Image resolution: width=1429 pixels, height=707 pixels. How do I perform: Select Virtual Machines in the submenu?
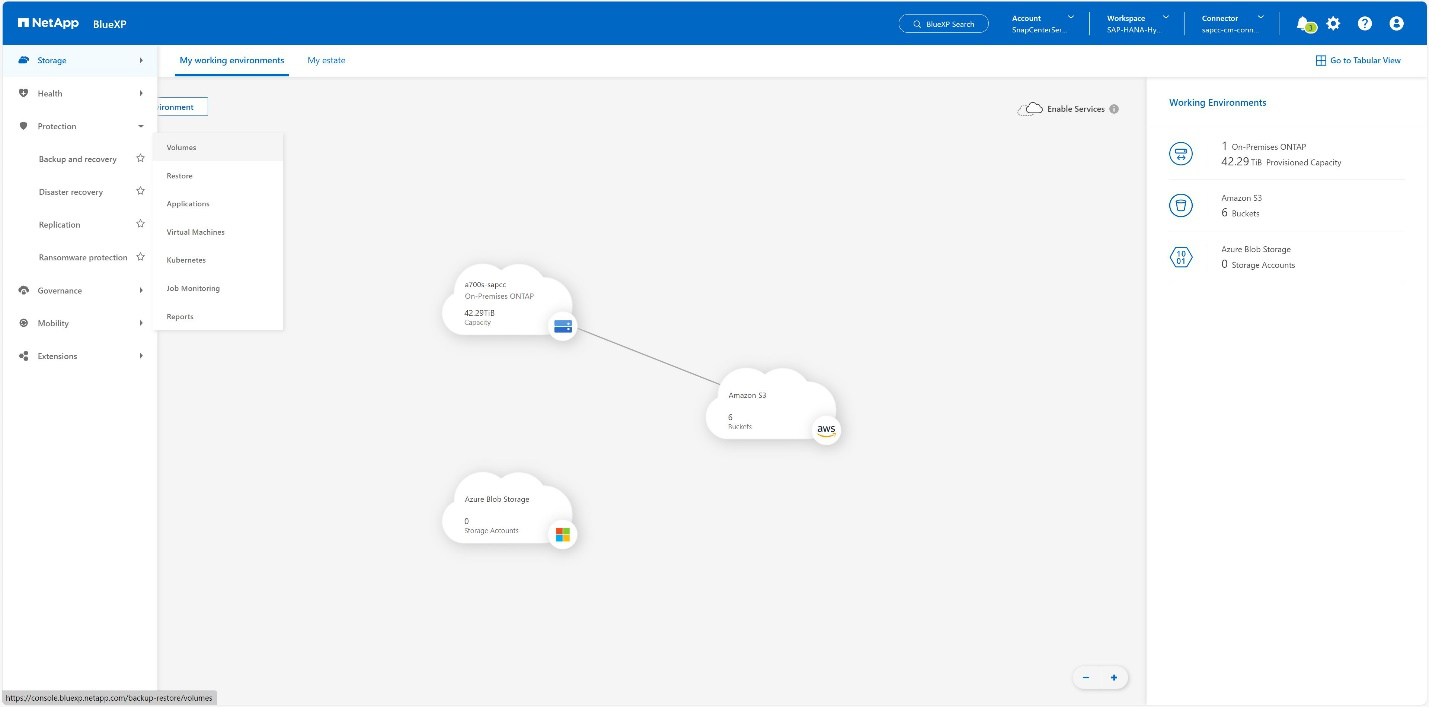[218, 232]
